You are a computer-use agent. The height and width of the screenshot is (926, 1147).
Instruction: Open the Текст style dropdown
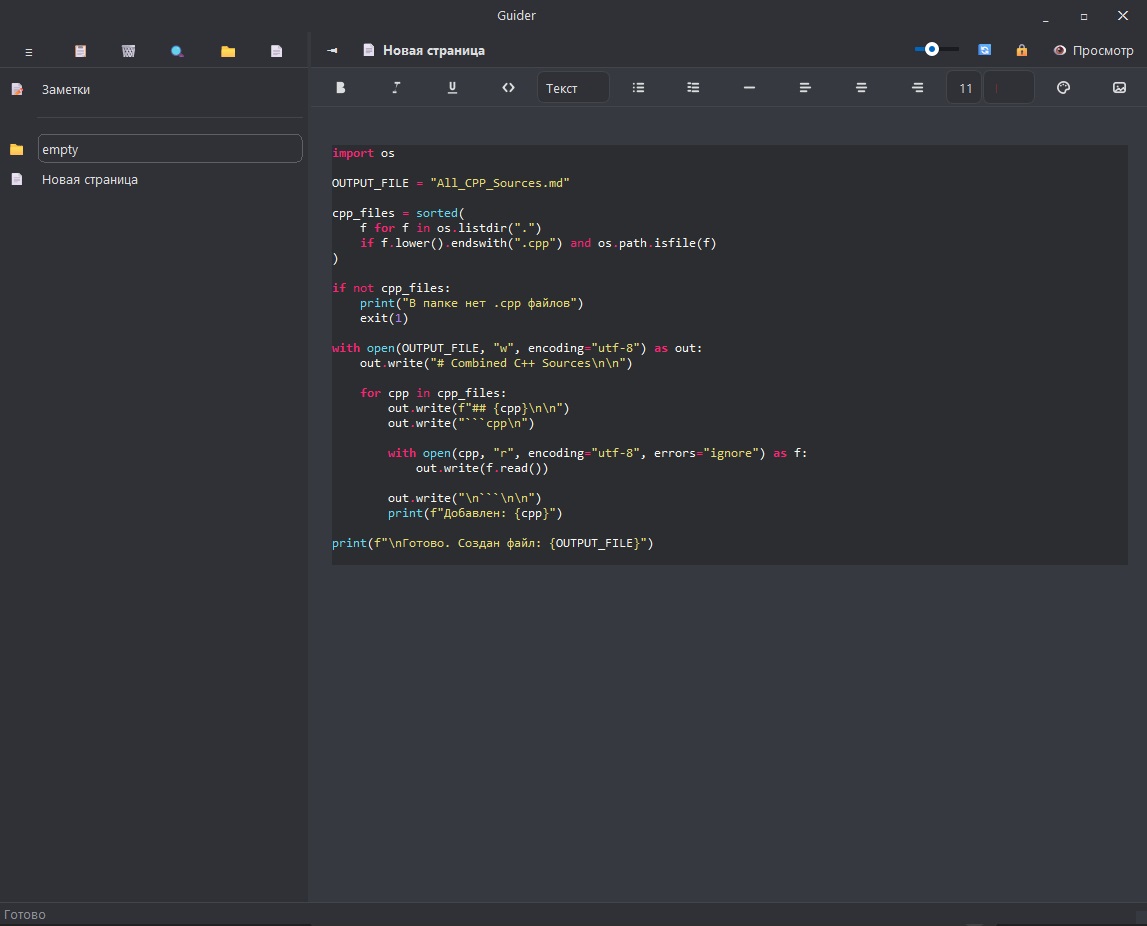point(573,88)
